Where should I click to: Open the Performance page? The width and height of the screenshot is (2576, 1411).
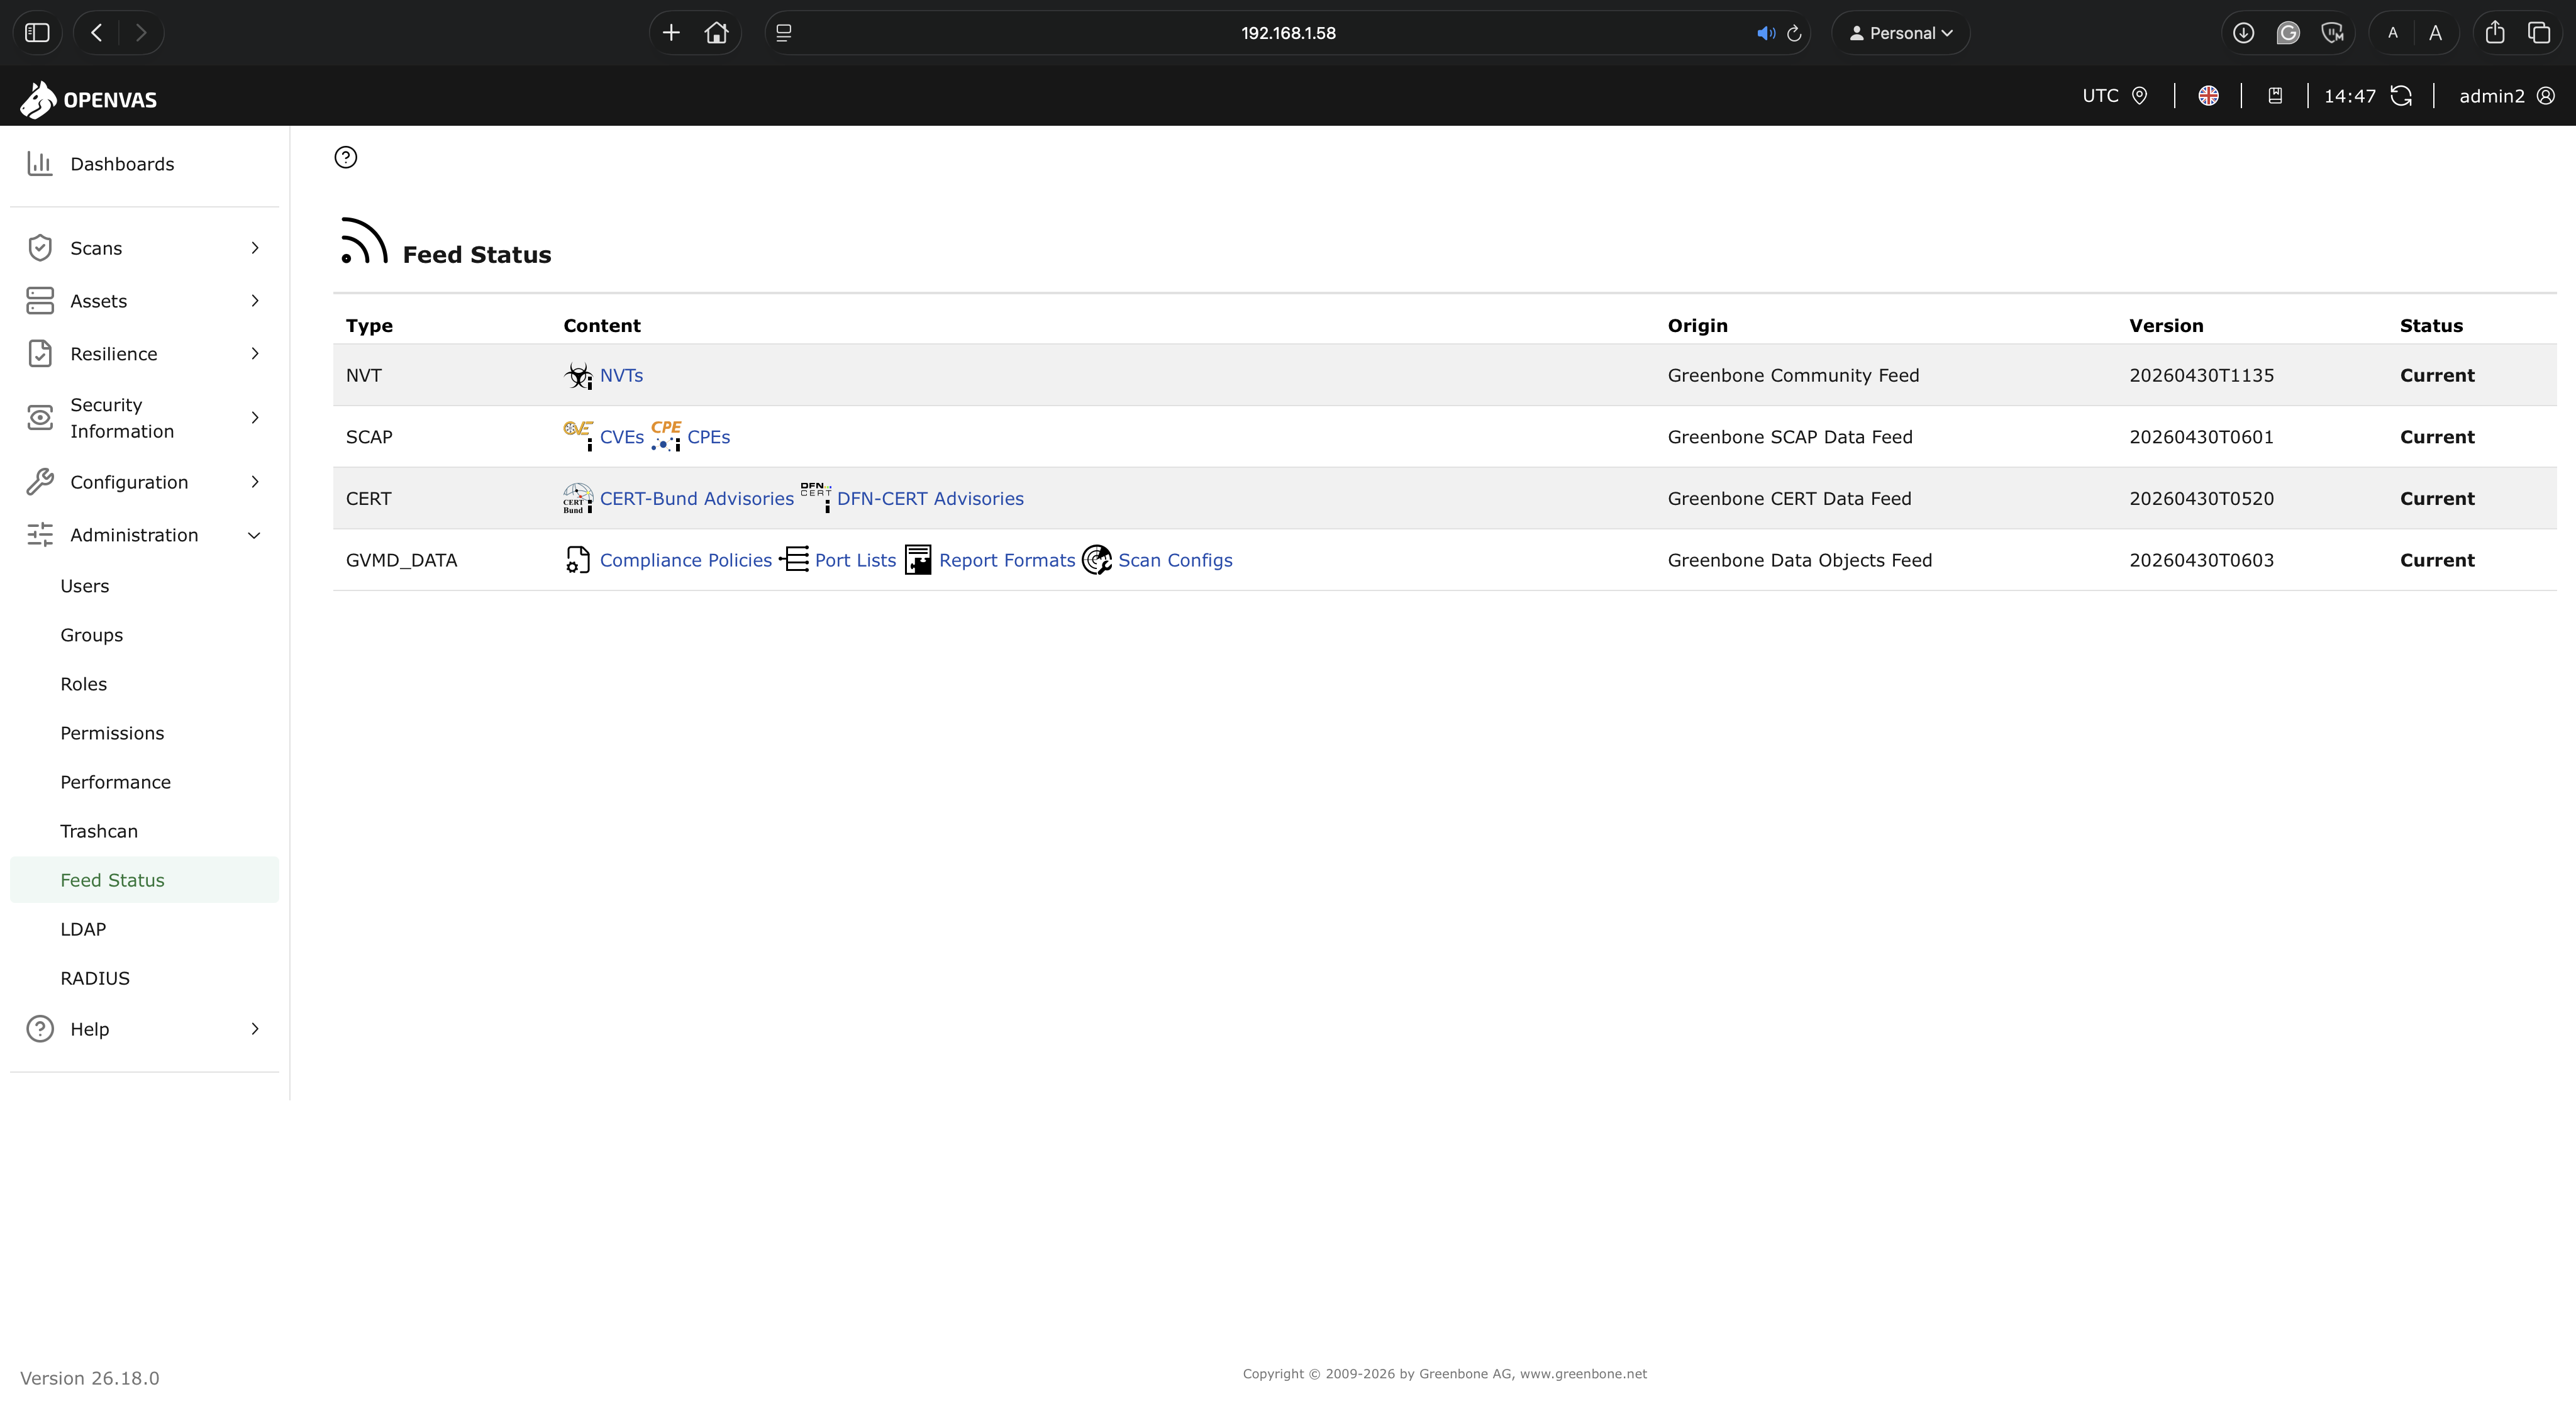pos(116,782)
